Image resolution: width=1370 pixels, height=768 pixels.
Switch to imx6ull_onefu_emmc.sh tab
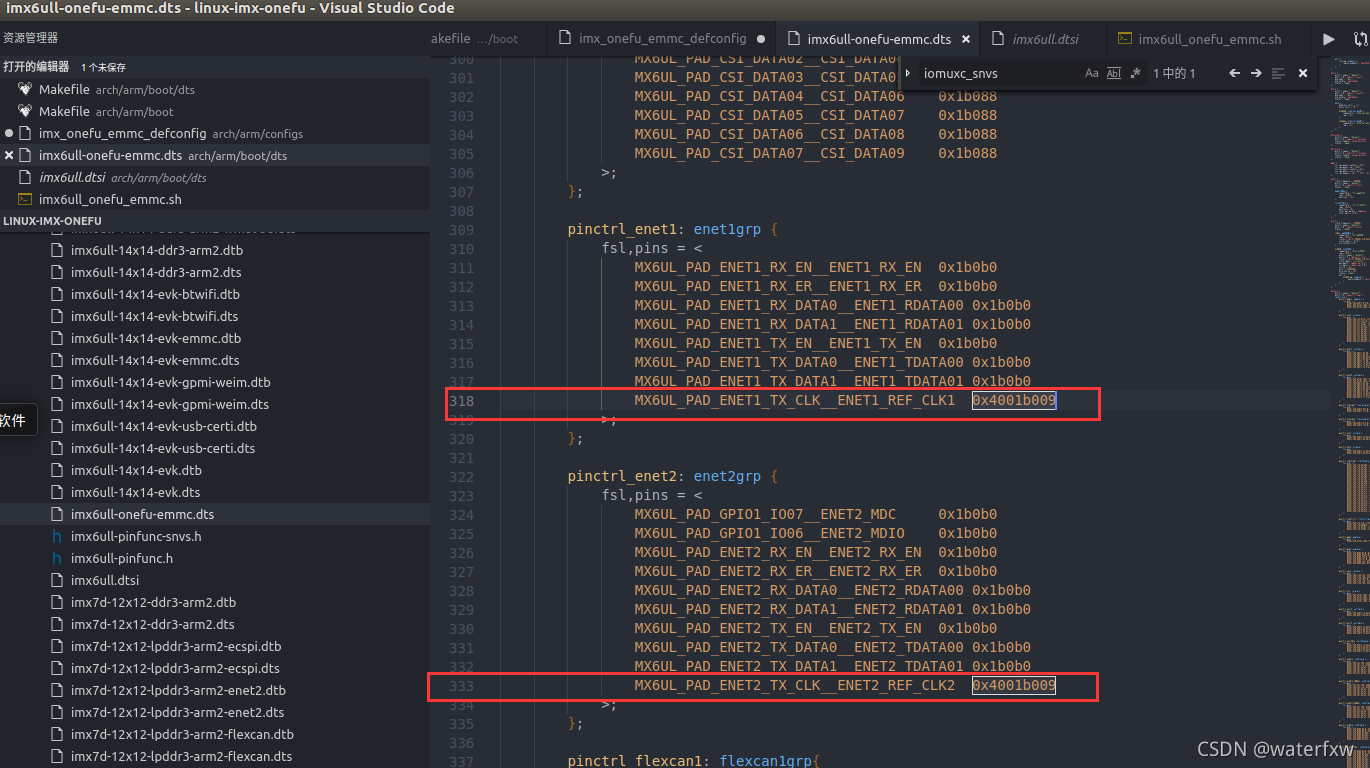(x=1209, y=39)
